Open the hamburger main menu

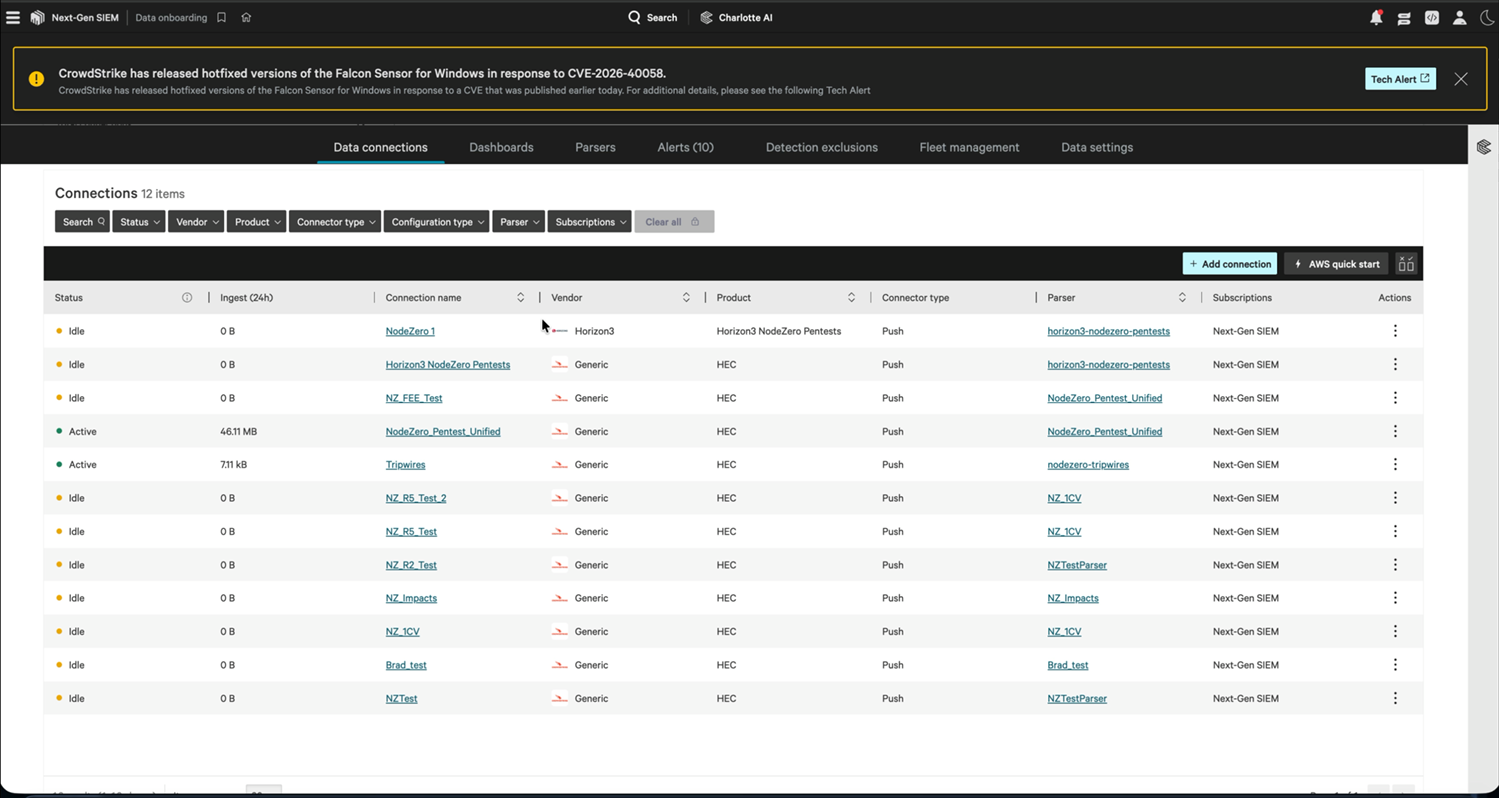(13, 17)
